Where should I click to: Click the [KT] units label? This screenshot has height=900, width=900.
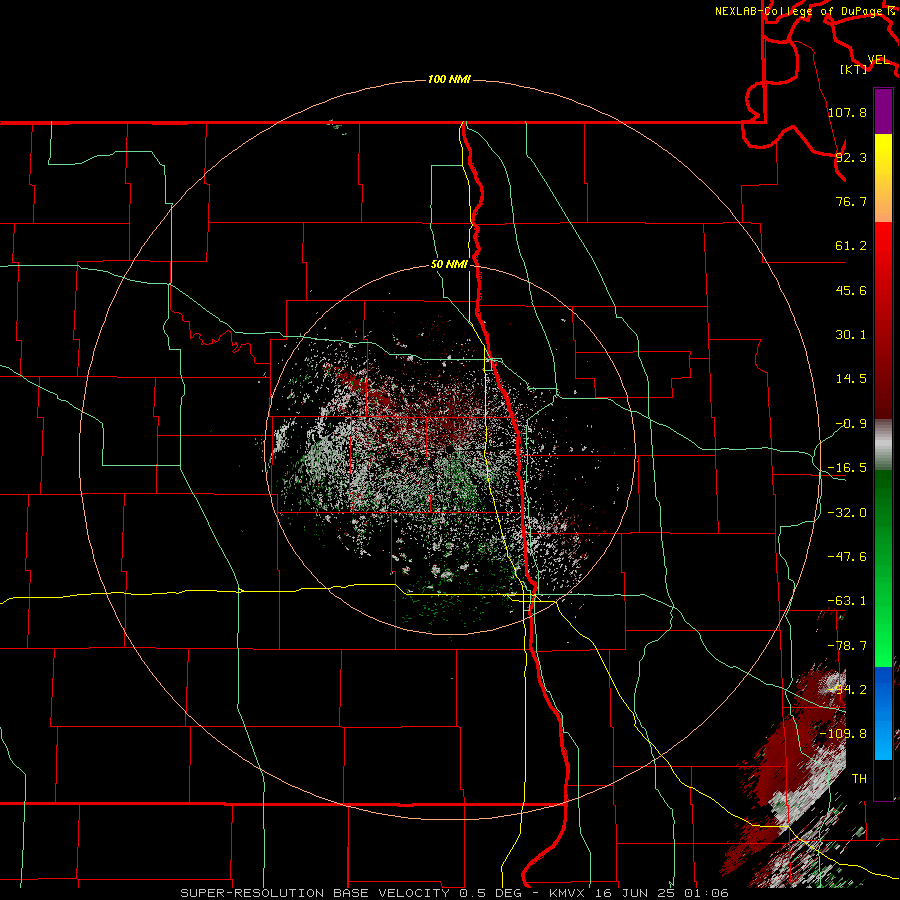[x=854, y=69]
